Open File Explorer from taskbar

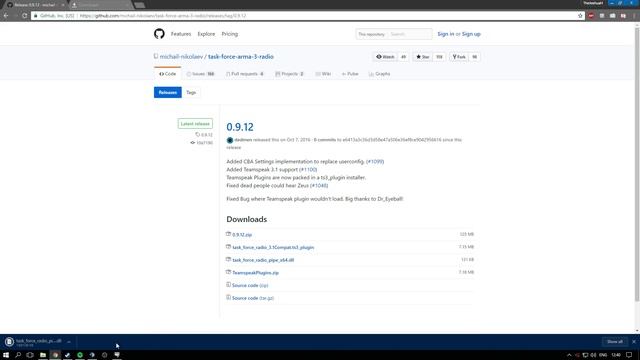click(42, 355)
